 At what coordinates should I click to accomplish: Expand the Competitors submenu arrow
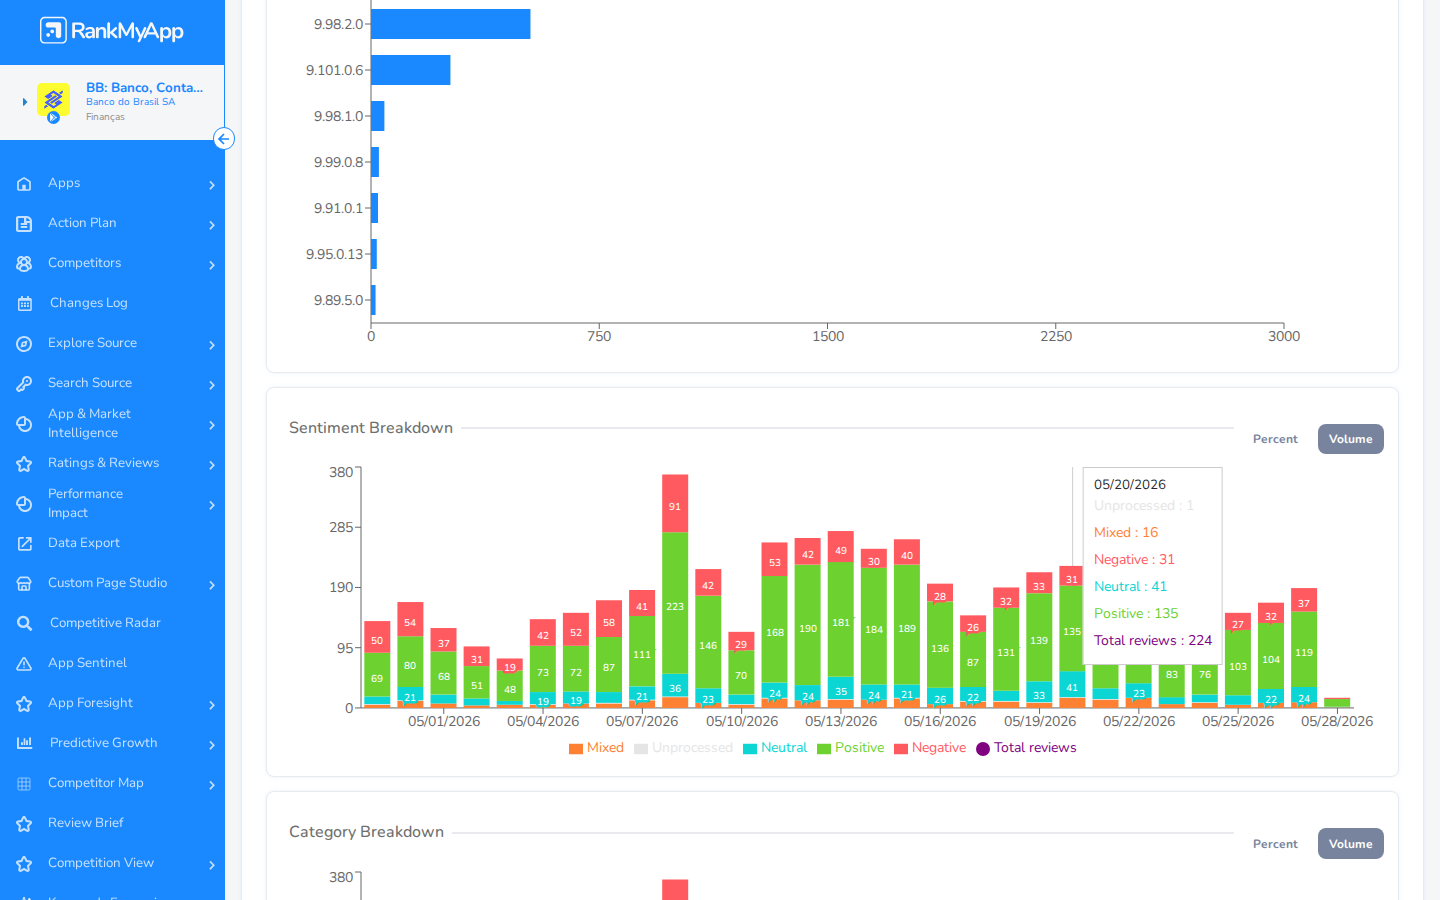point(212,264)
